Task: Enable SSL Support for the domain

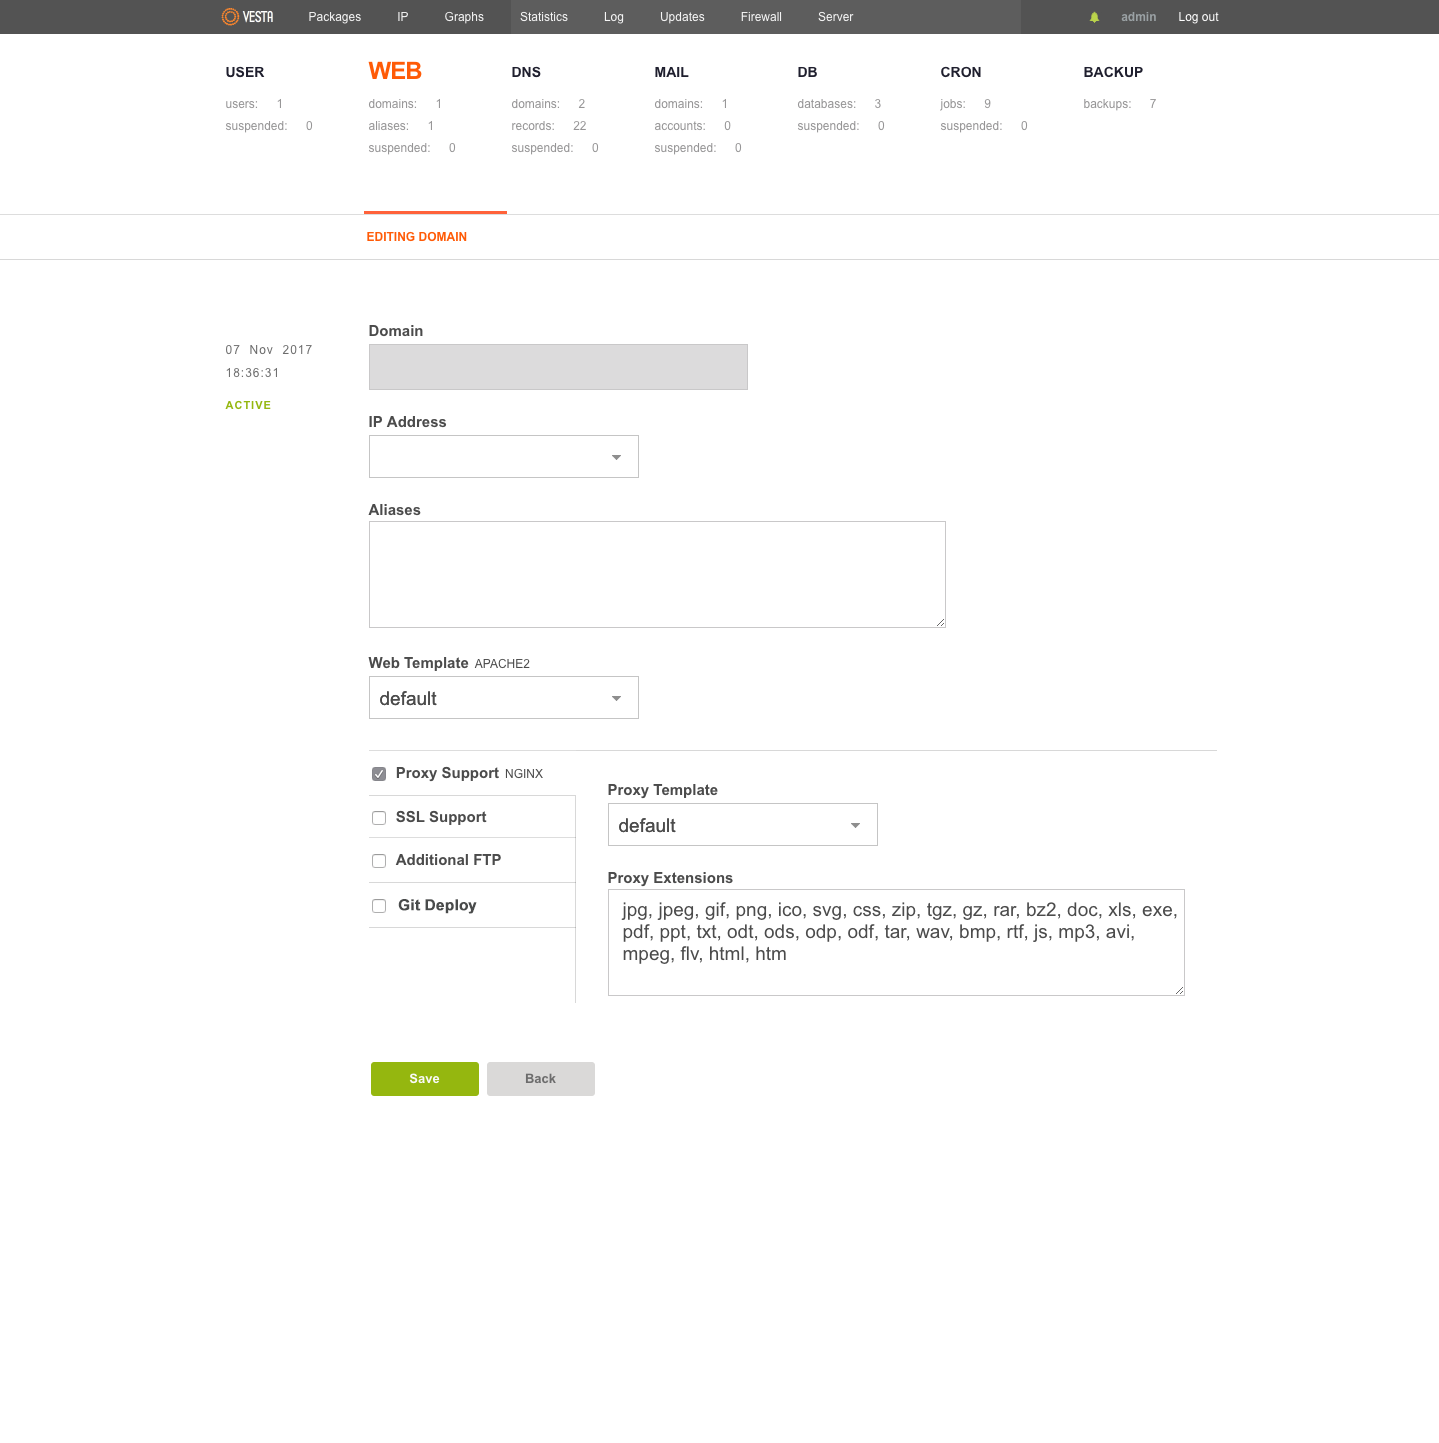Action: [x=379, y=817]
